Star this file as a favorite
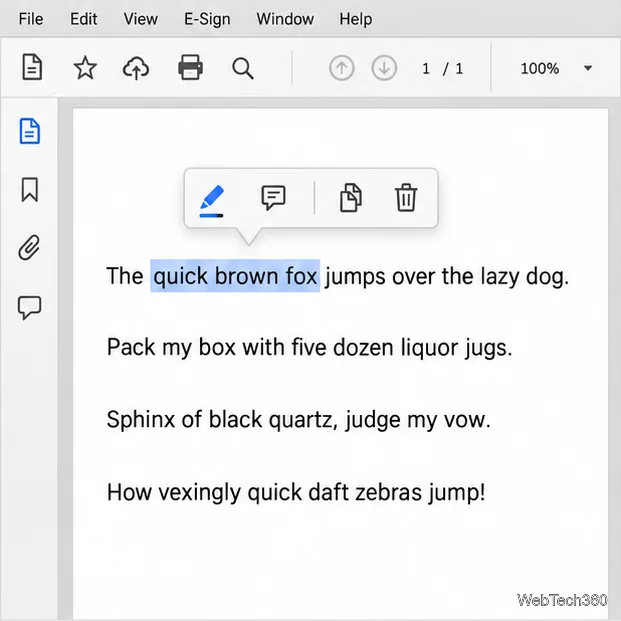The height and width of the screenshot is (621, 621). (x=85, y=68)
